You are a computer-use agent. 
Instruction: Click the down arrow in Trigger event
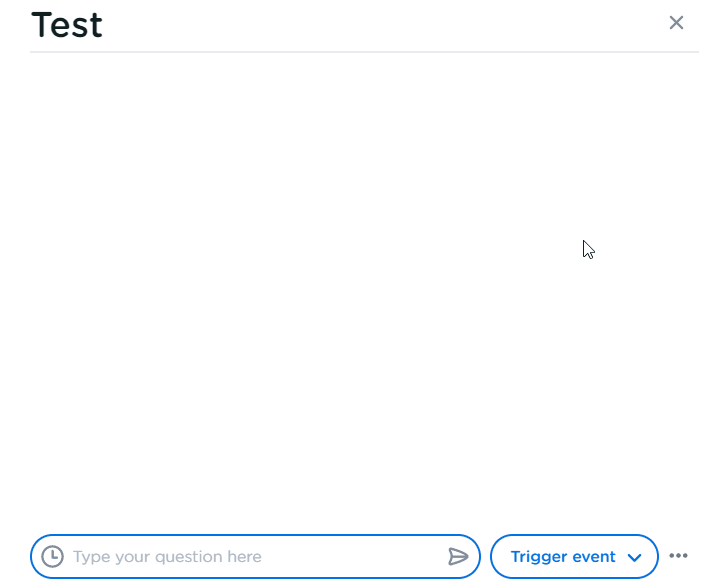pyautogui.click(x=634, y=558)
